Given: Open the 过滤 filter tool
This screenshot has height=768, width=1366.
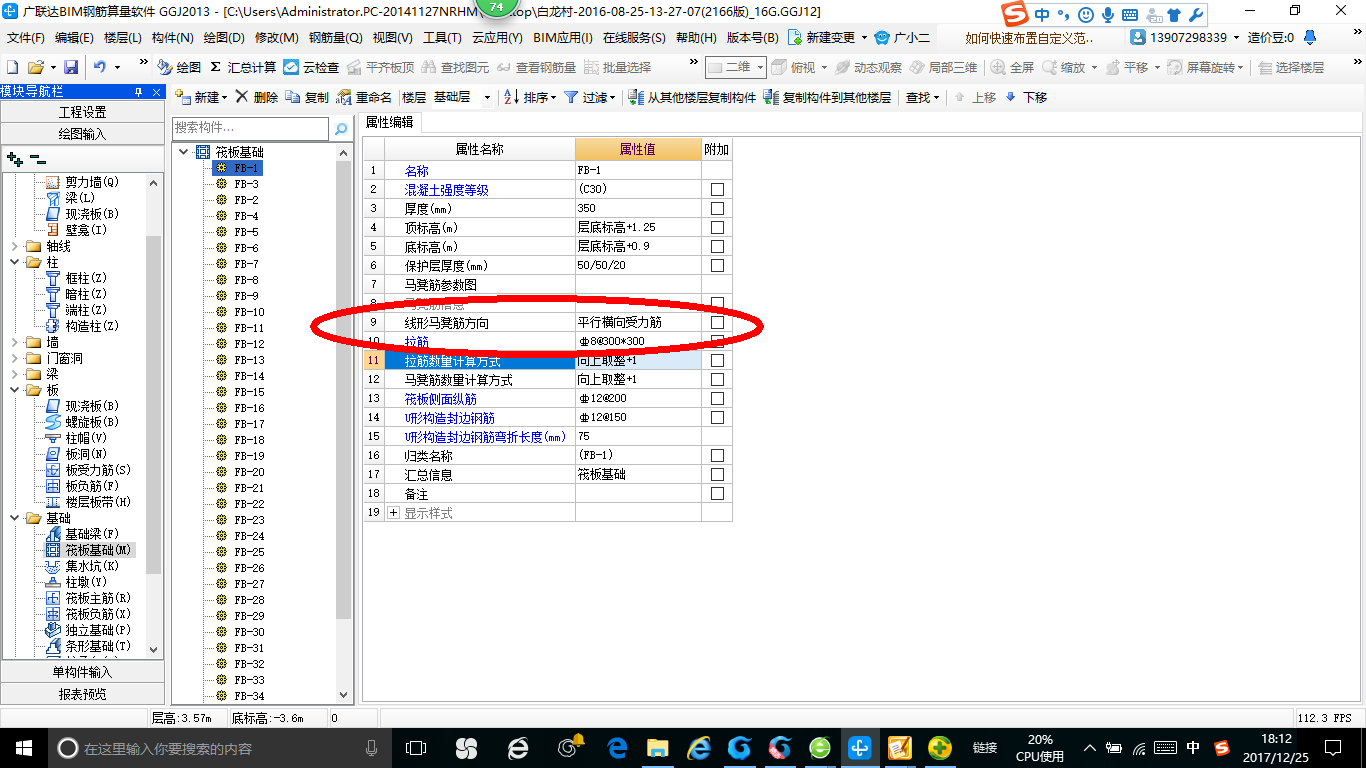Looking at the screenshot, I should (589, 97).
